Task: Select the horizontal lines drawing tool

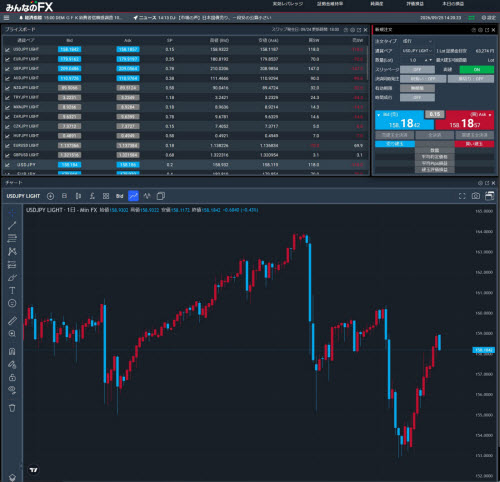Action: (12, 238)
